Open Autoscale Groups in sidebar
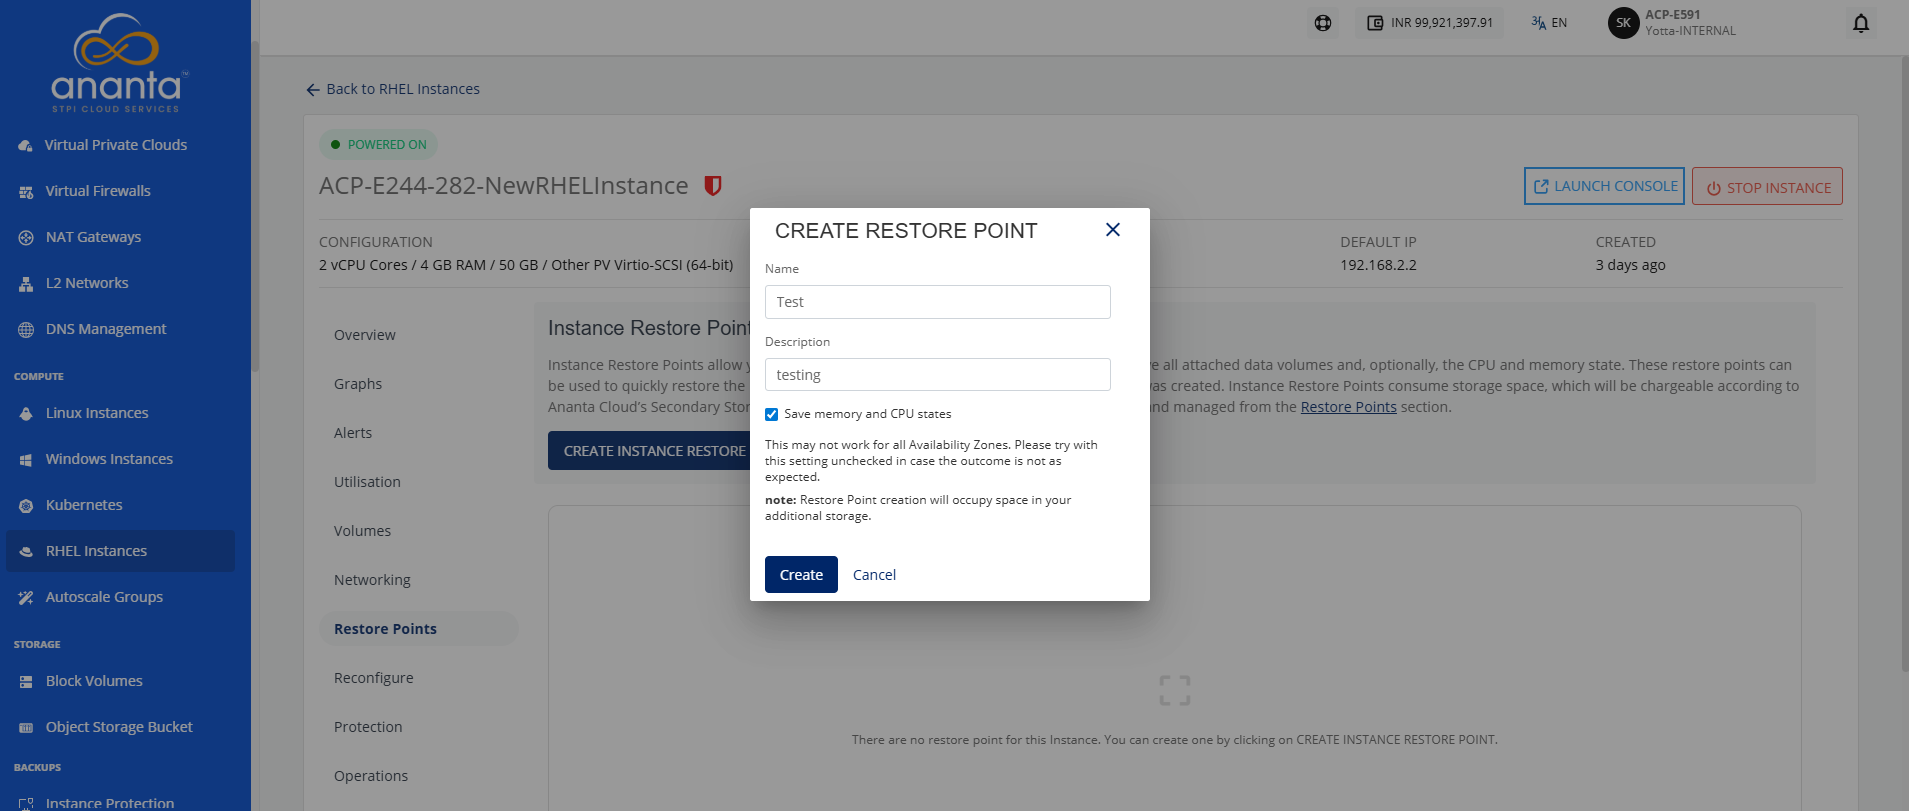1909x811 pixels. [104, 597]
